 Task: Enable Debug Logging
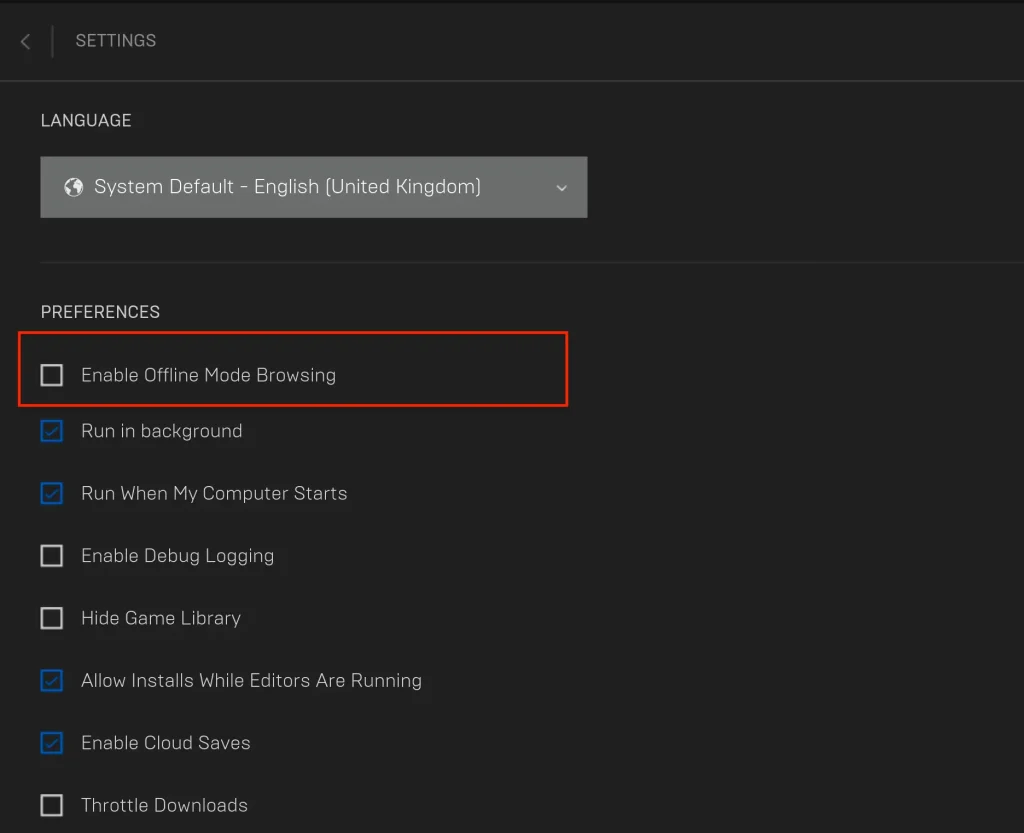coord(51,555)
